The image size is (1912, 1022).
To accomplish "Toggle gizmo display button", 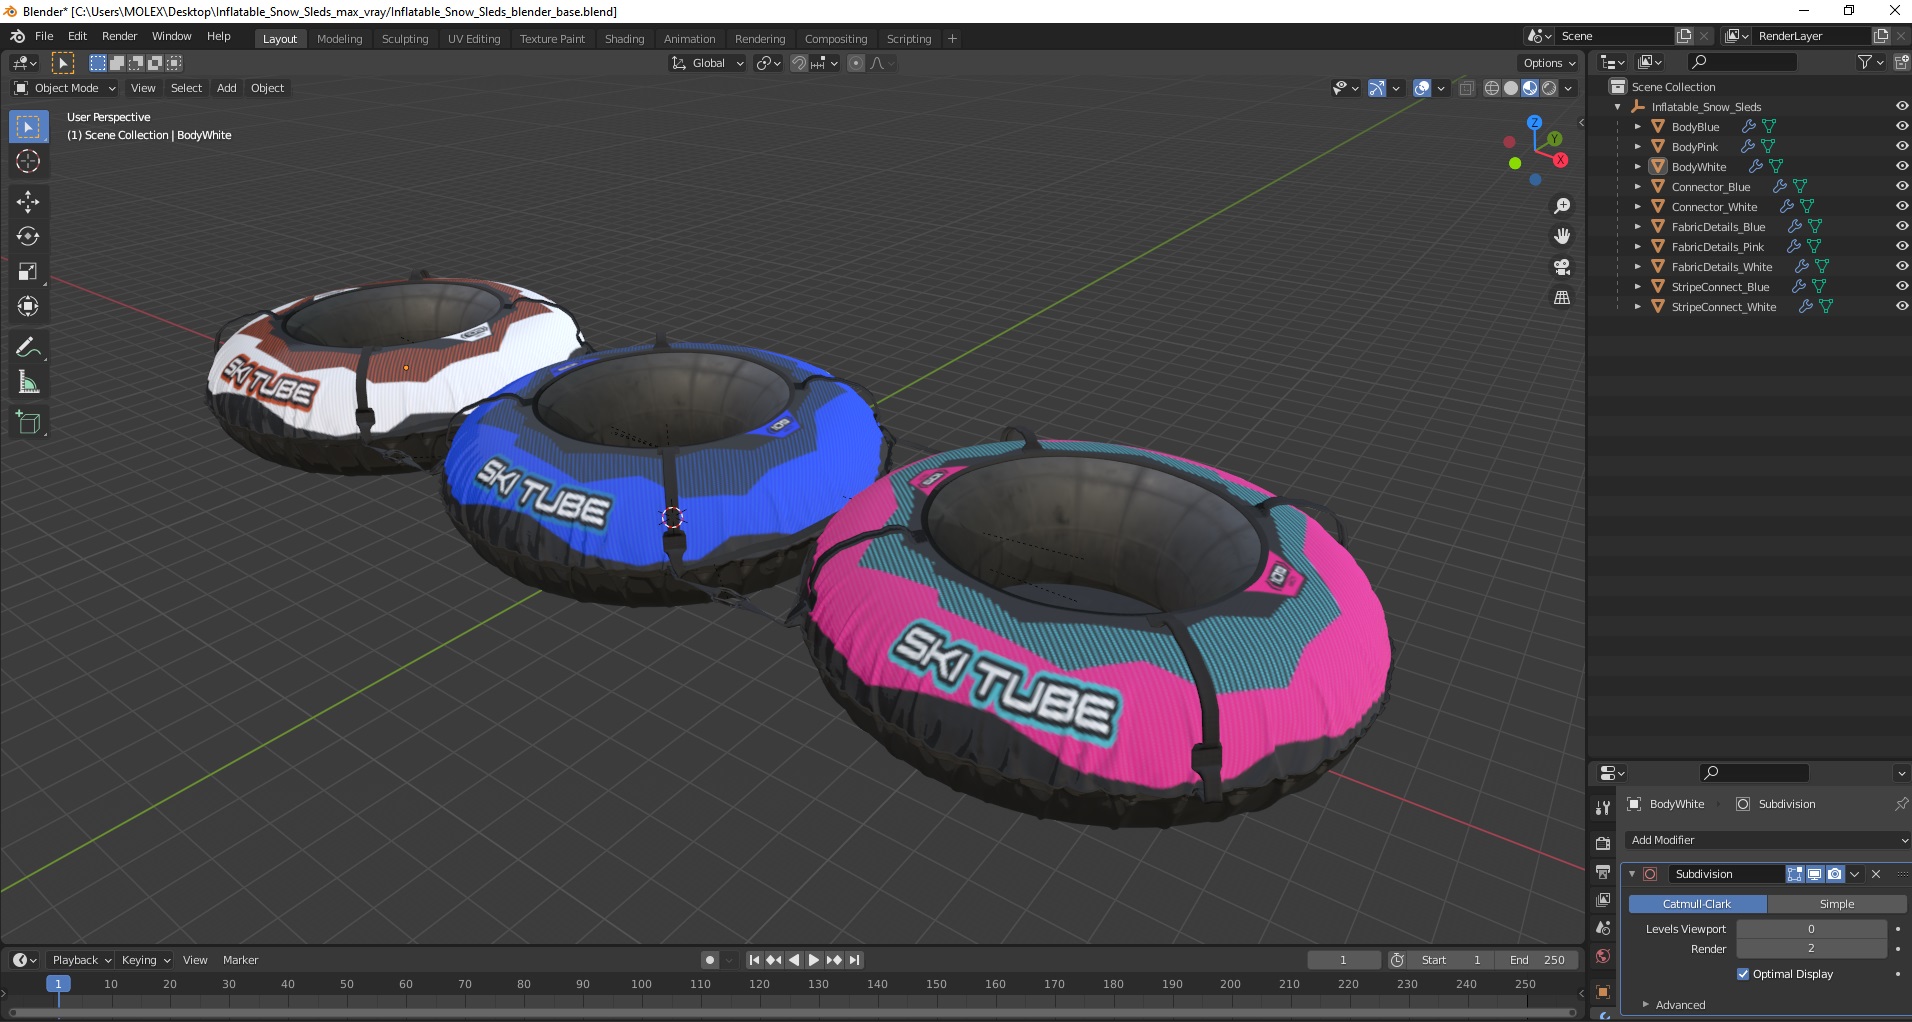I will [x=1377, y=88].
